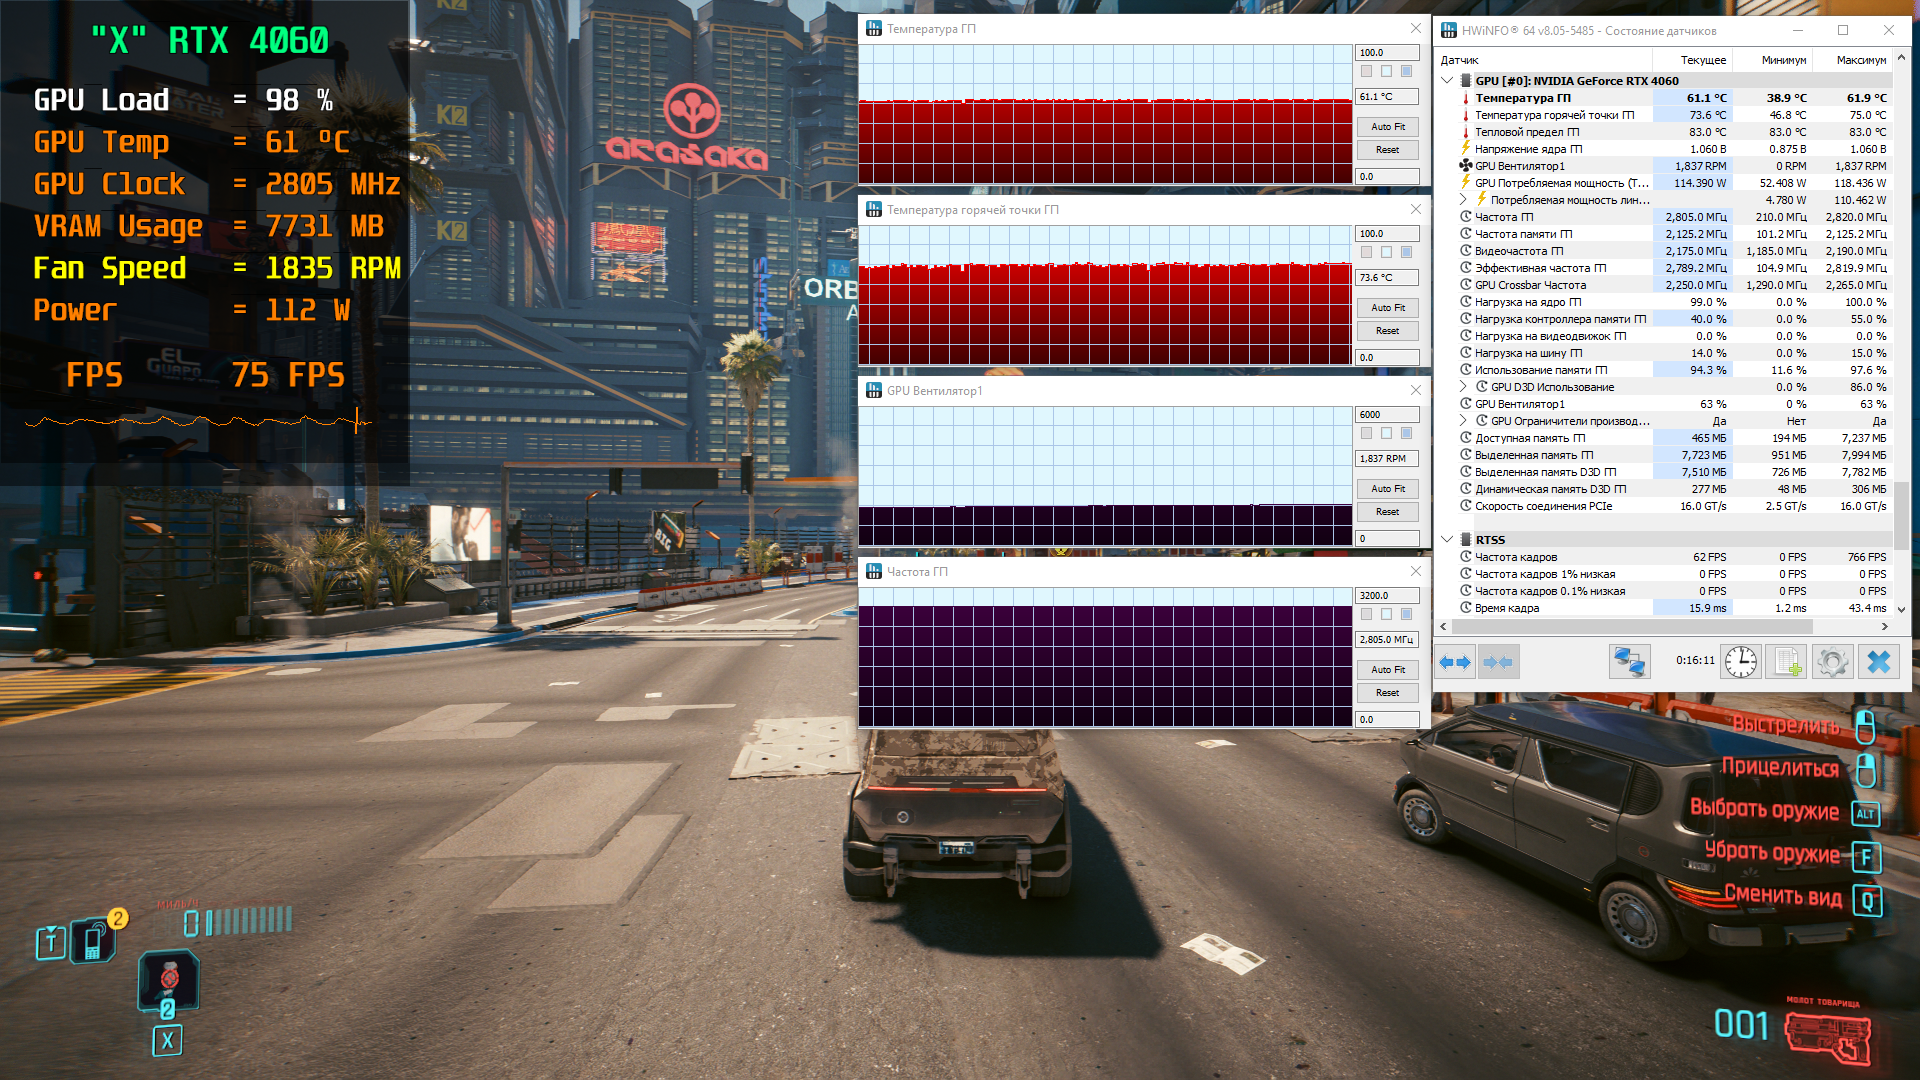Click the 100.0 max value field of temperature graph
The width and height of the screenshot is (1920, 1080).
pyautogui.click(x=1387, y=53)
